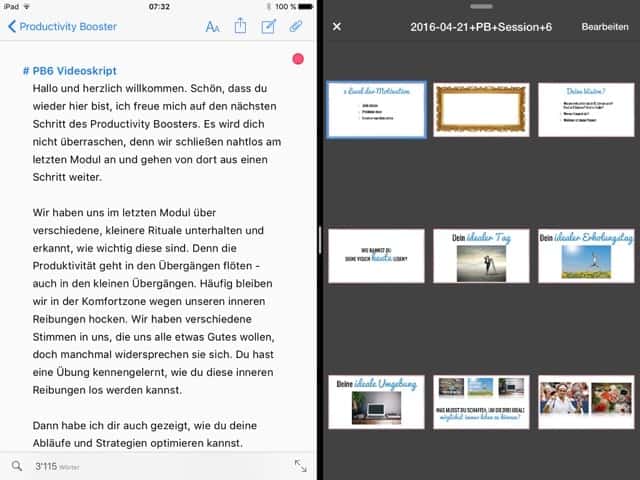
Task: Toggle full screen with the arrows icon
Action: click(x=300, y=466)
